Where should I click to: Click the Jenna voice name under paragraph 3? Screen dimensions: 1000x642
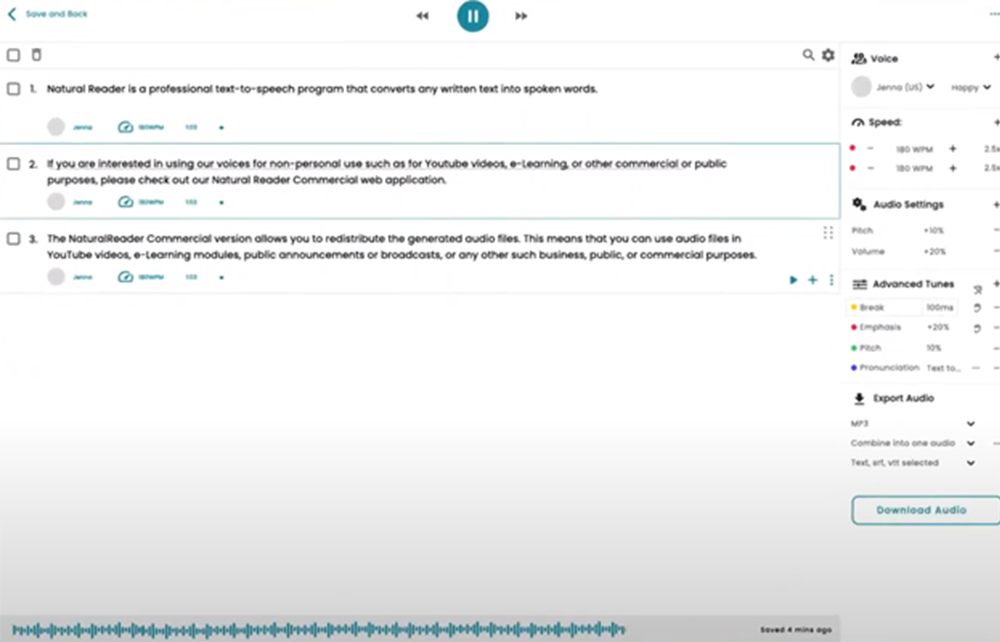click(x=82, y=277)
